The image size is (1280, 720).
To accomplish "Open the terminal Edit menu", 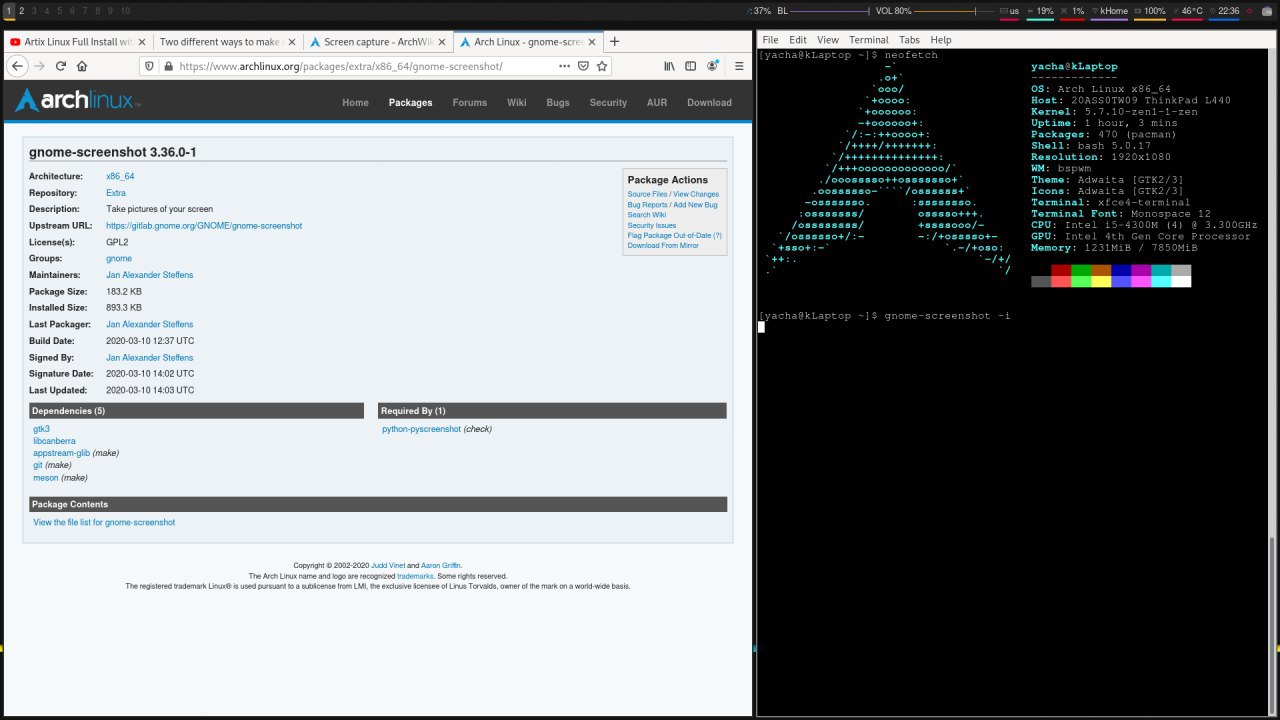I will (797, 40).
